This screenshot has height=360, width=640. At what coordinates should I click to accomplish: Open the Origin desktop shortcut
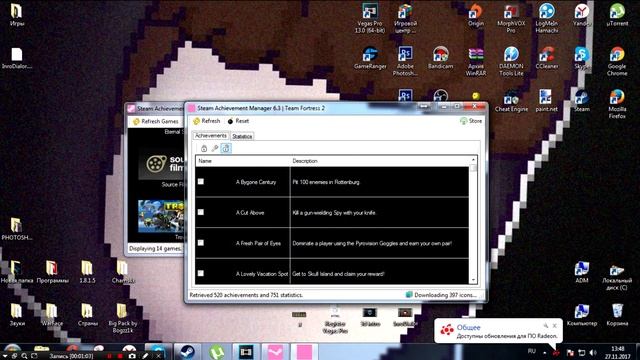[x=476, y=15]
